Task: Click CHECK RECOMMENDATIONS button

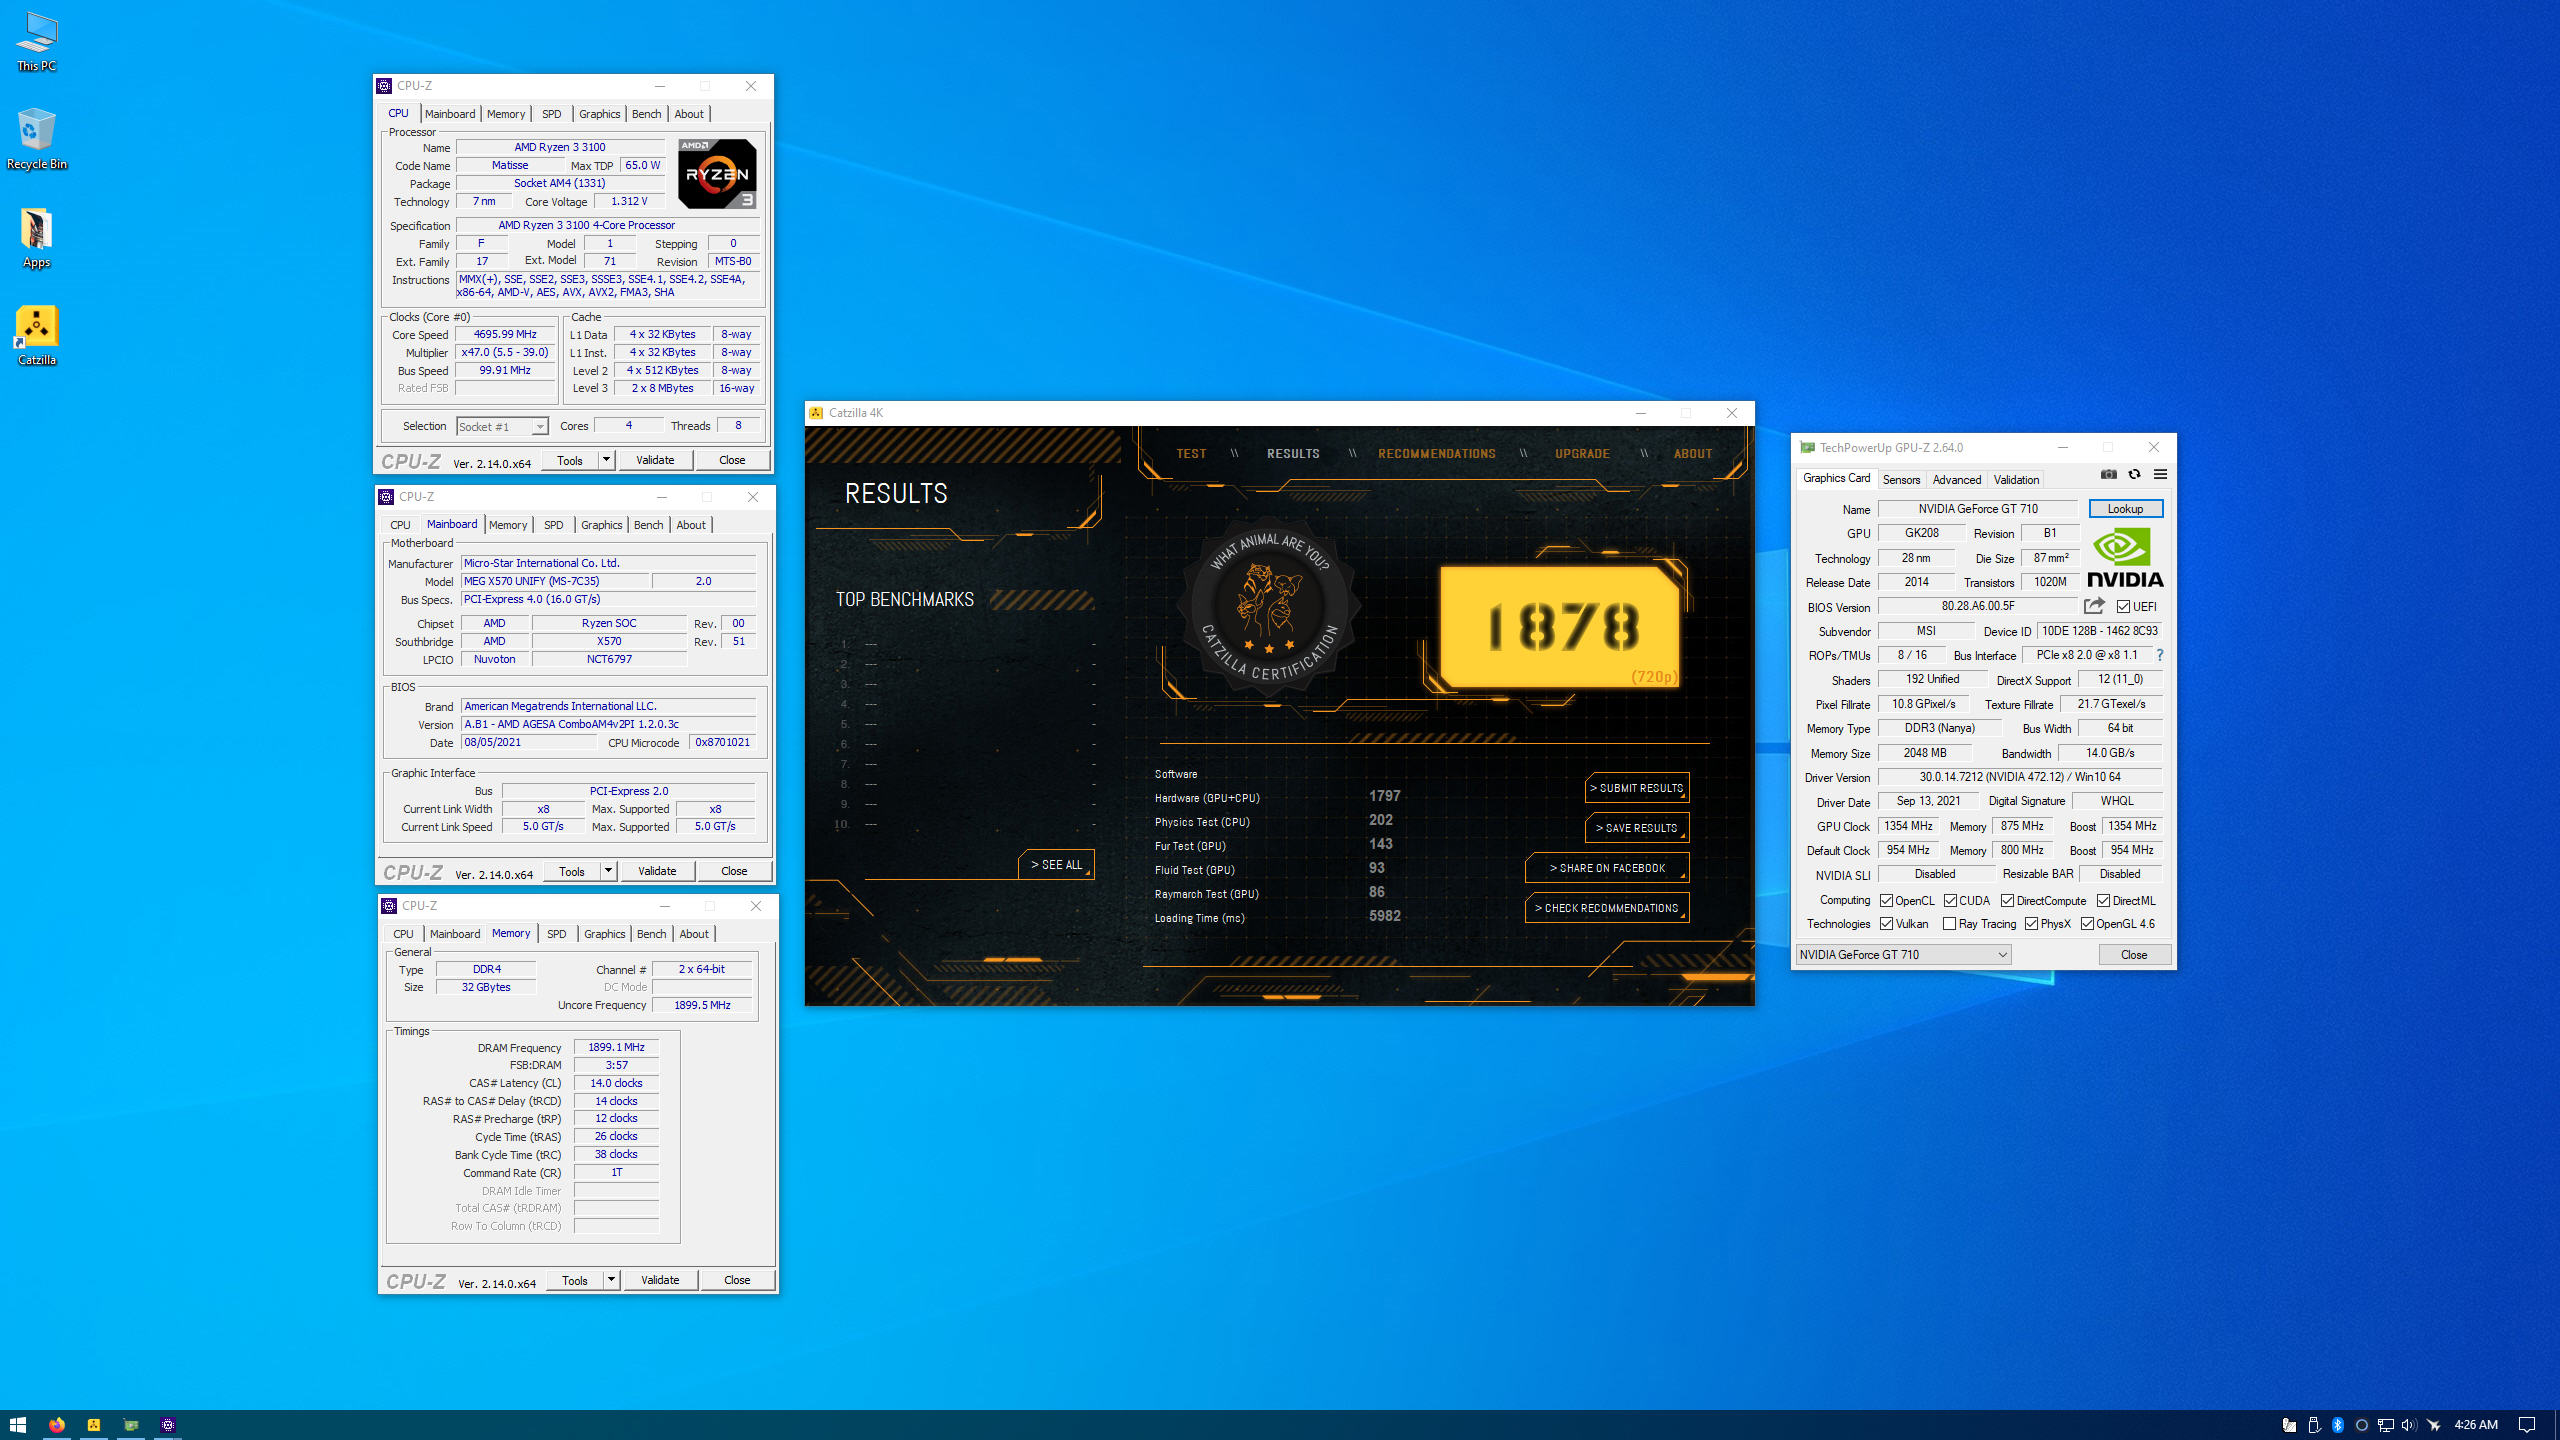Action: coord(1607,908)
